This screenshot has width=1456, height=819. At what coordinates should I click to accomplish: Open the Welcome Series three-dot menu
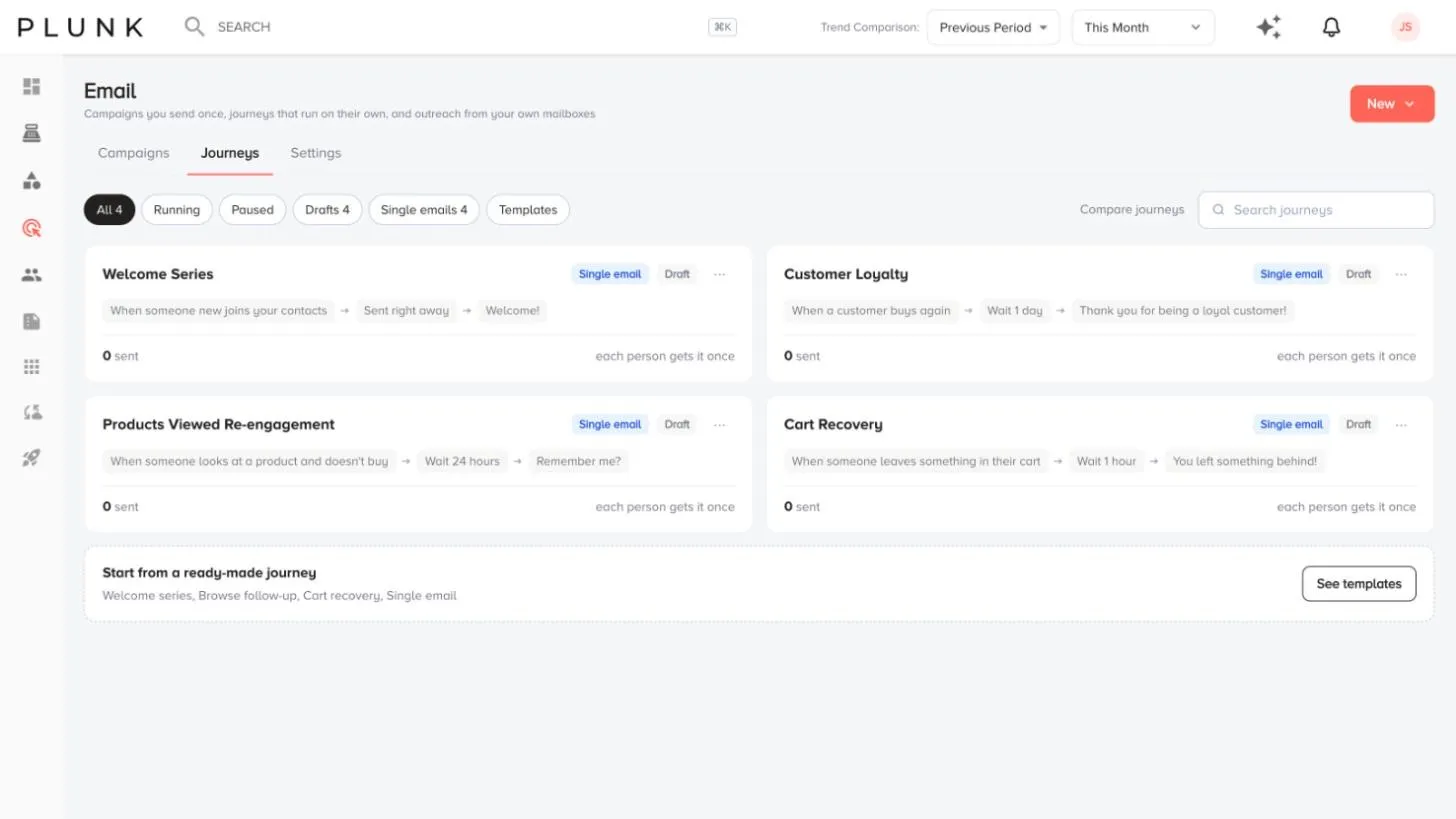pyautogui.click(x=720, y=274)
